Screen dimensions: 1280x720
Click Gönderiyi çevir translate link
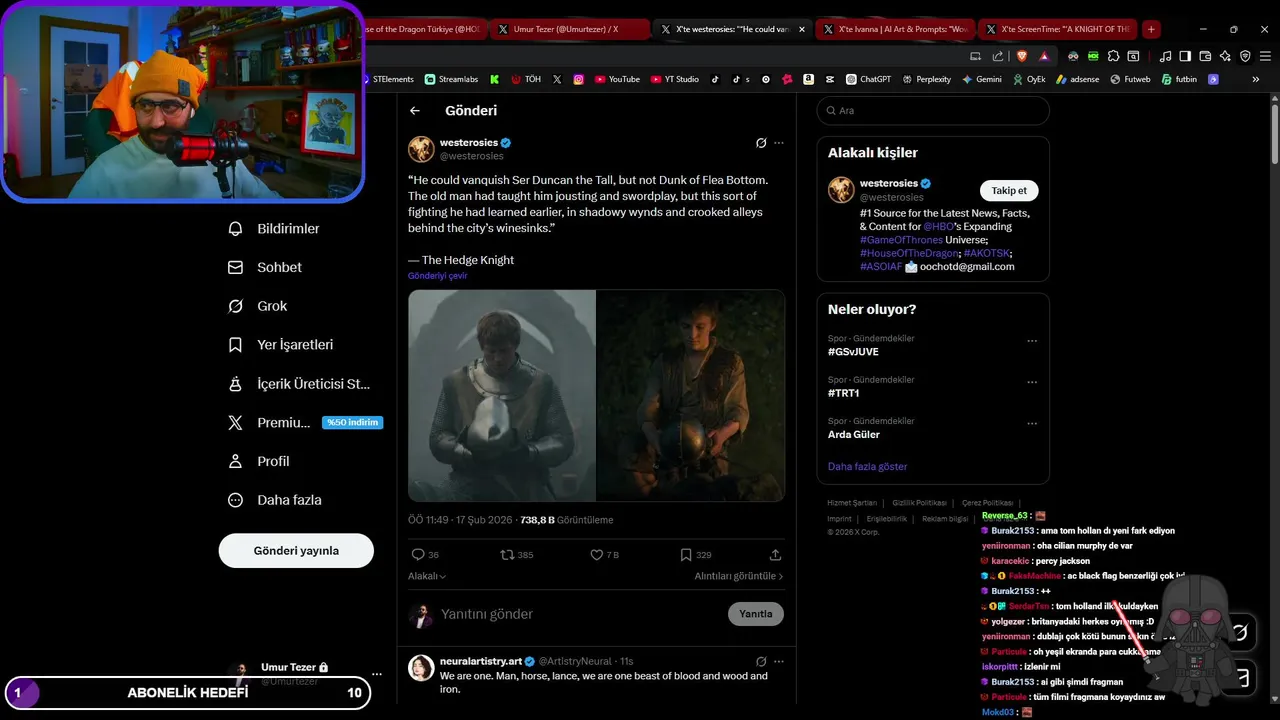(437, 276)
